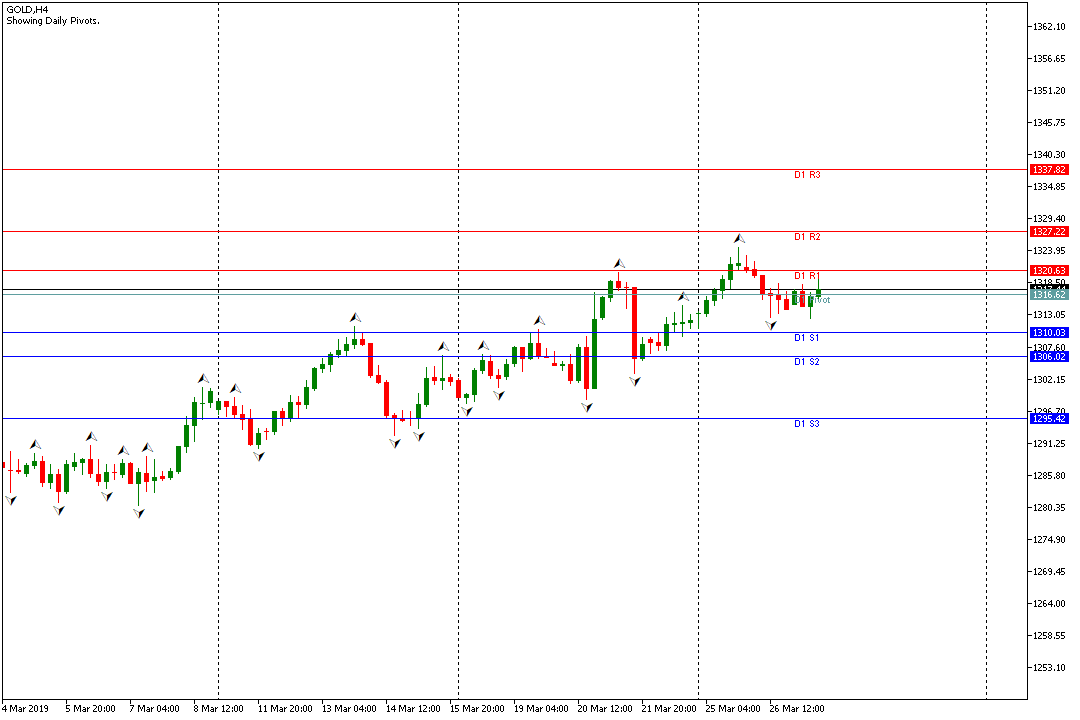Click the Showing Daily Pivots text

point(53,21)
